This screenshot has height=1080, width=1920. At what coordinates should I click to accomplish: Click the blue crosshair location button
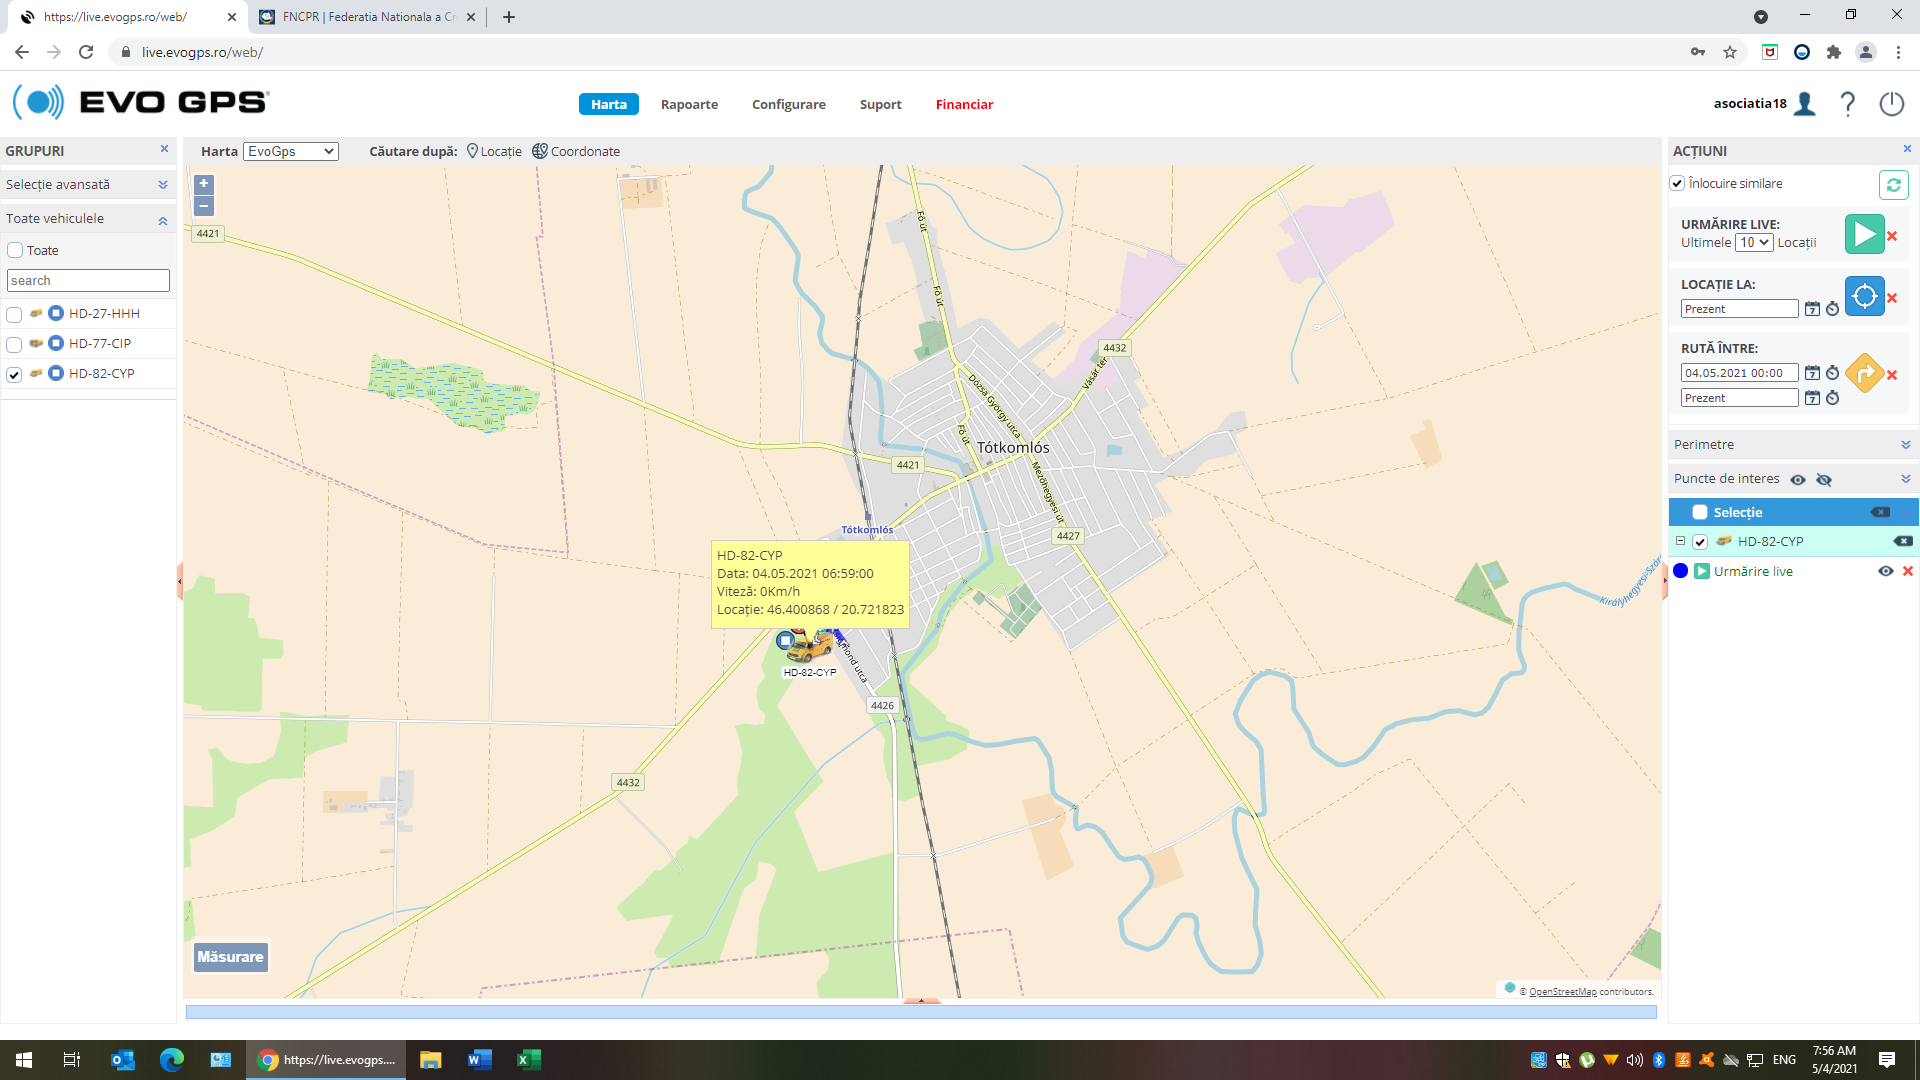click(1864, 296)
